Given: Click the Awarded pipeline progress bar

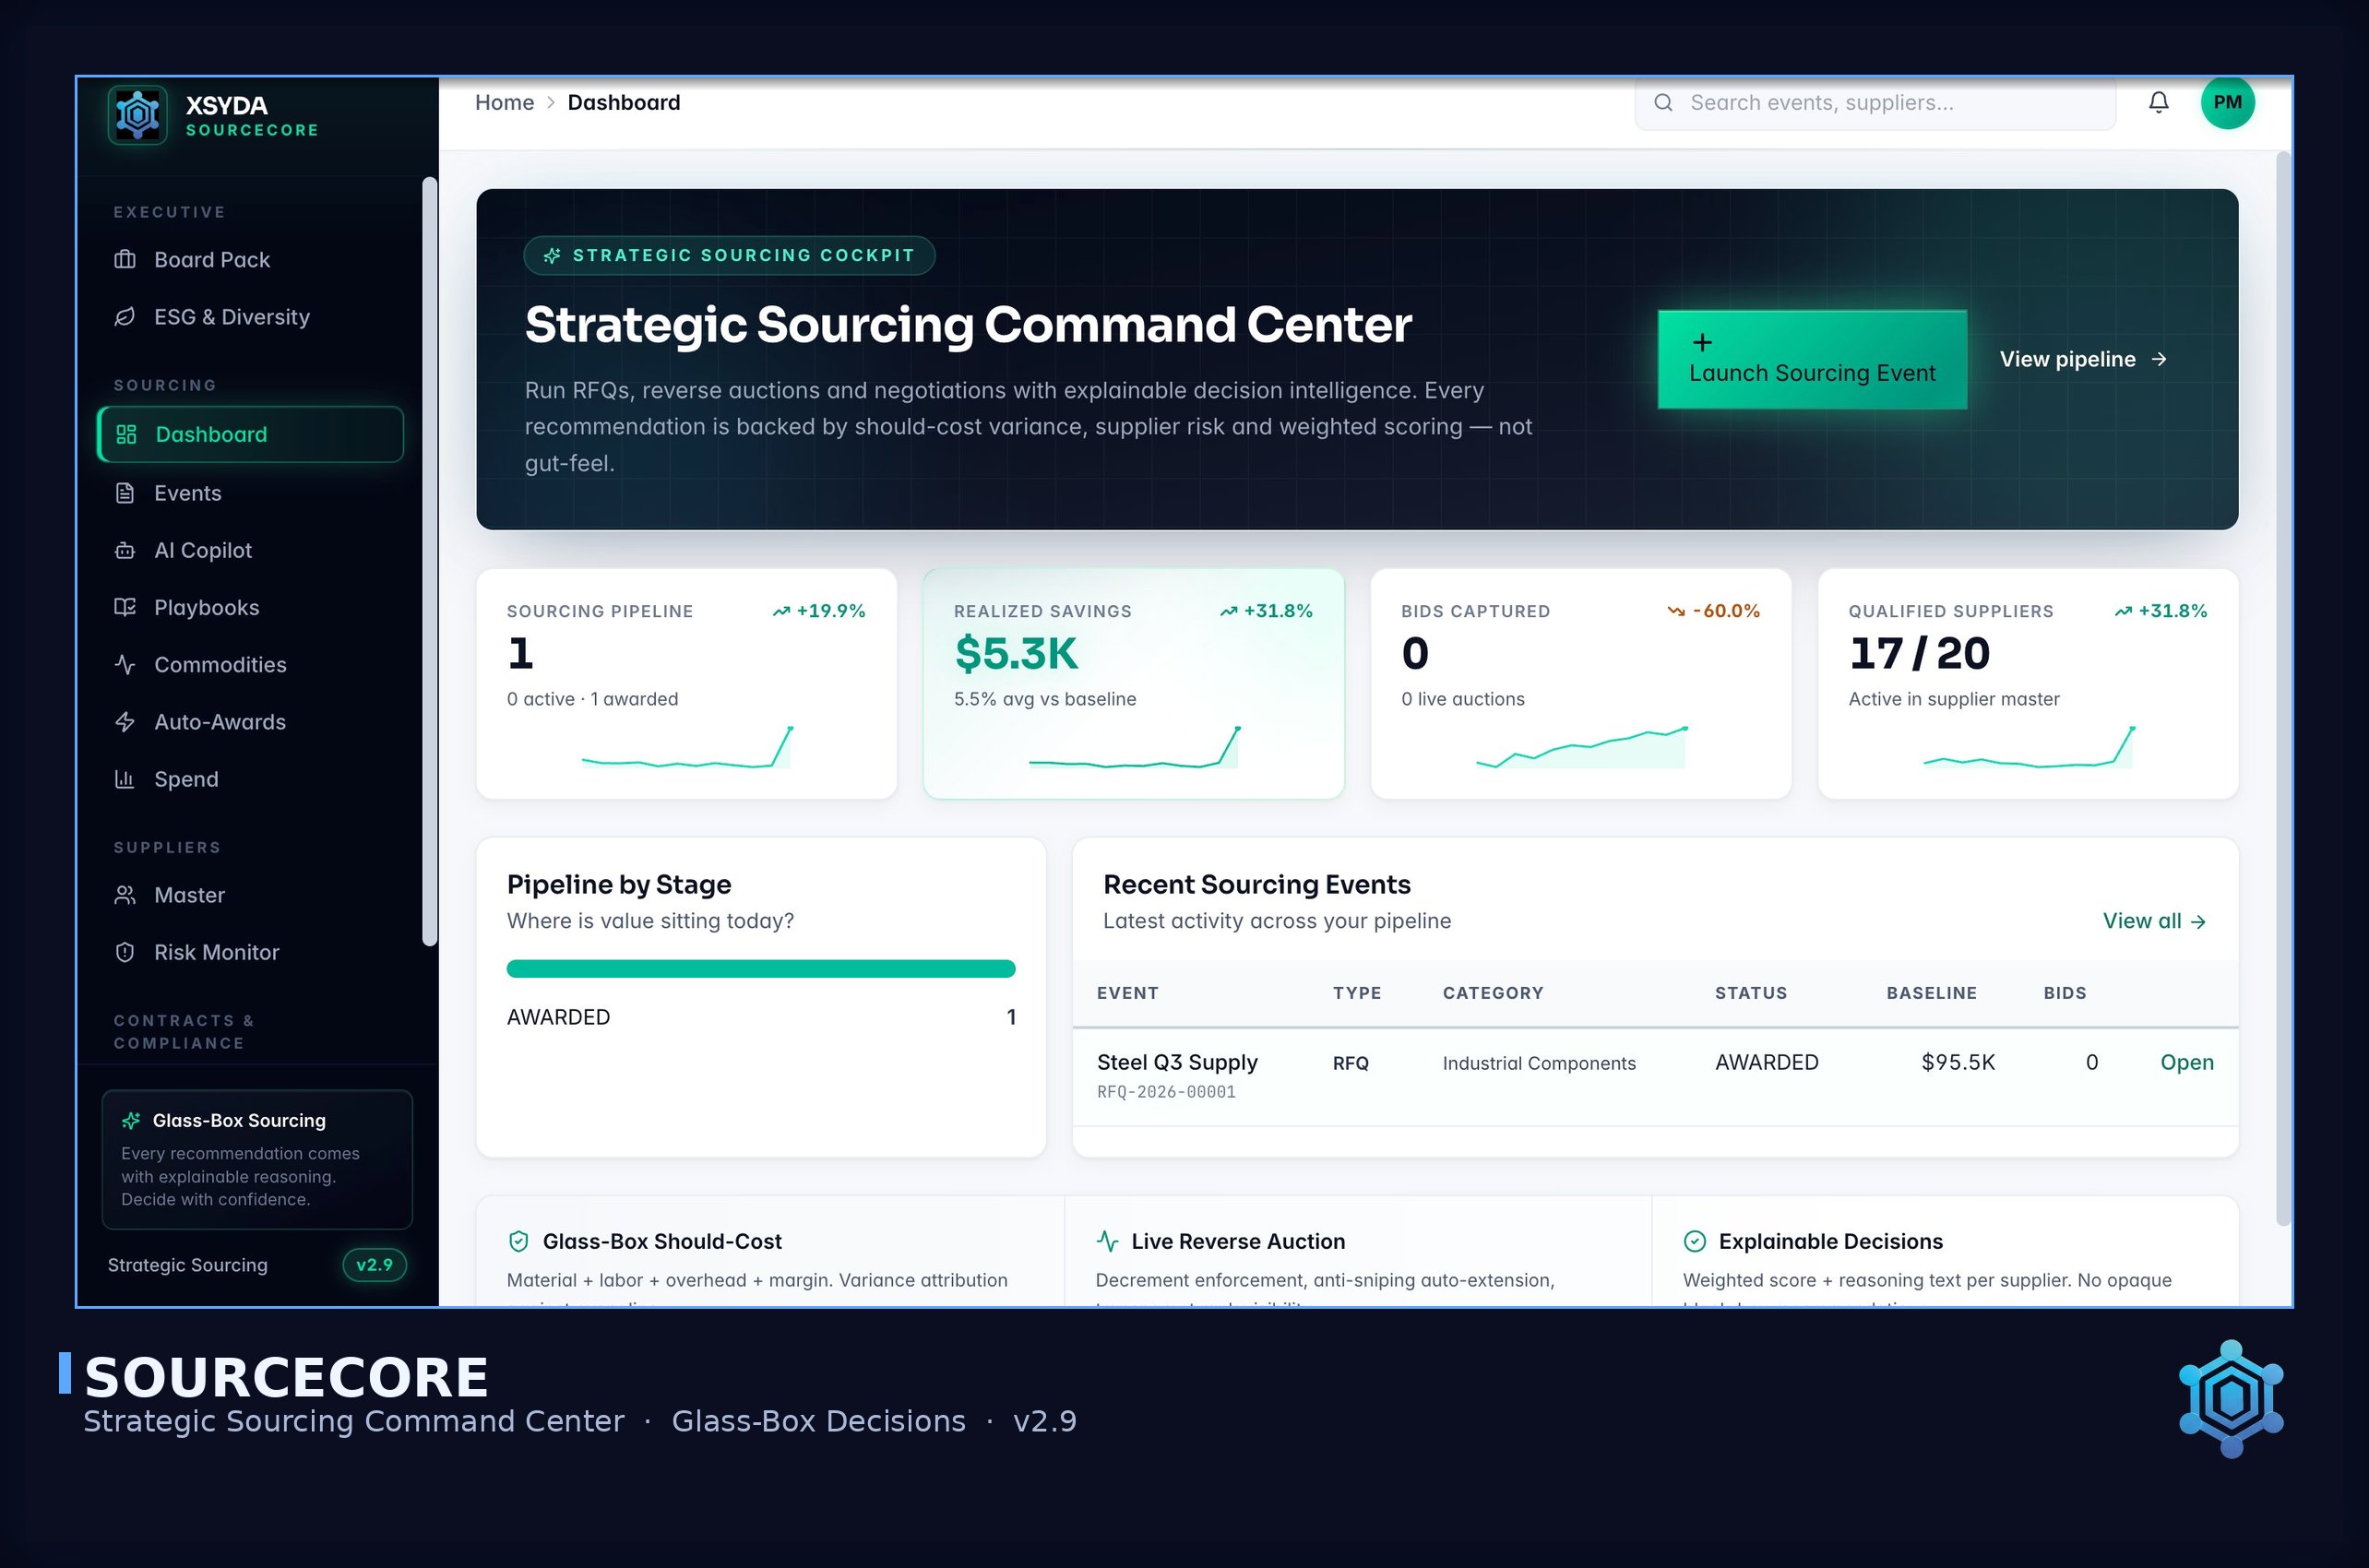Looking at the screenshot, I should pos(761,968).
